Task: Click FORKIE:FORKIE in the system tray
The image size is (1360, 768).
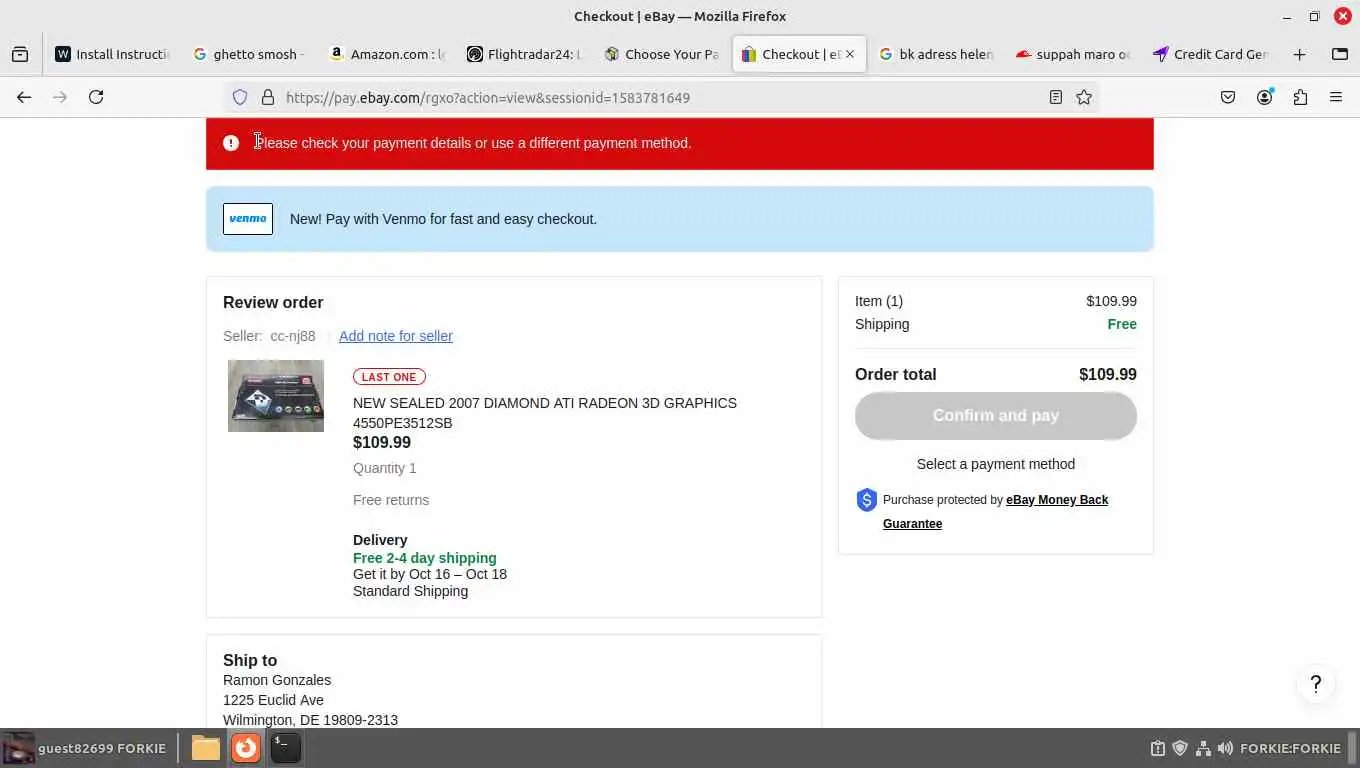Action: (1290, 748)
